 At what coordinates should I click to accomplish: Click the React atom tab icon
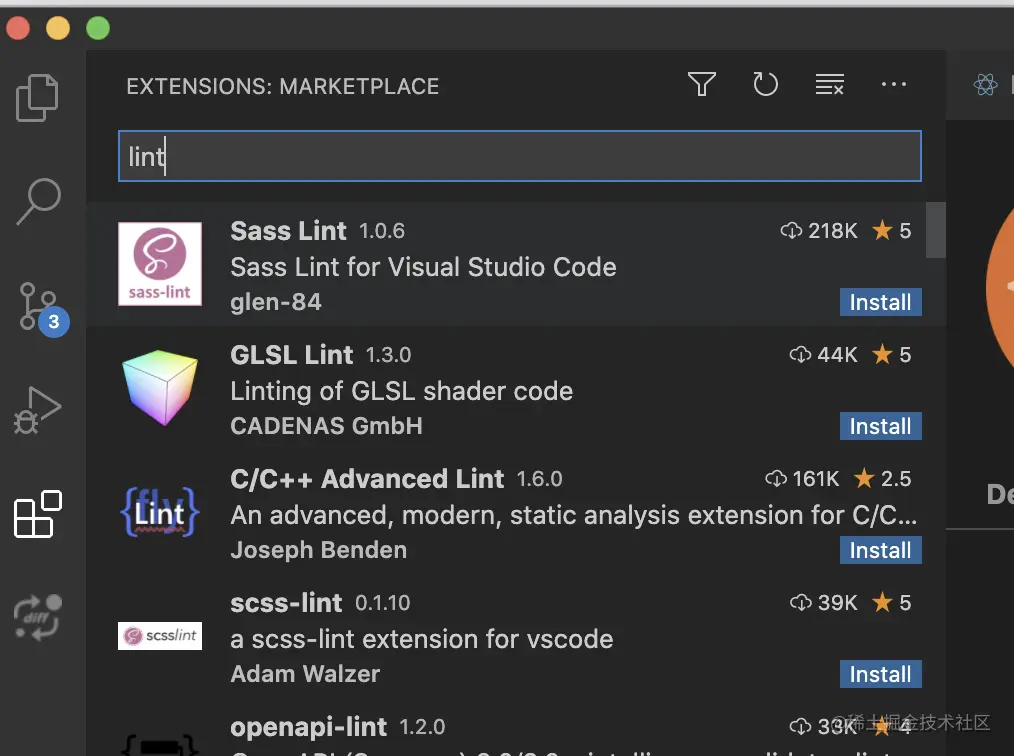(x=986, y=84)
